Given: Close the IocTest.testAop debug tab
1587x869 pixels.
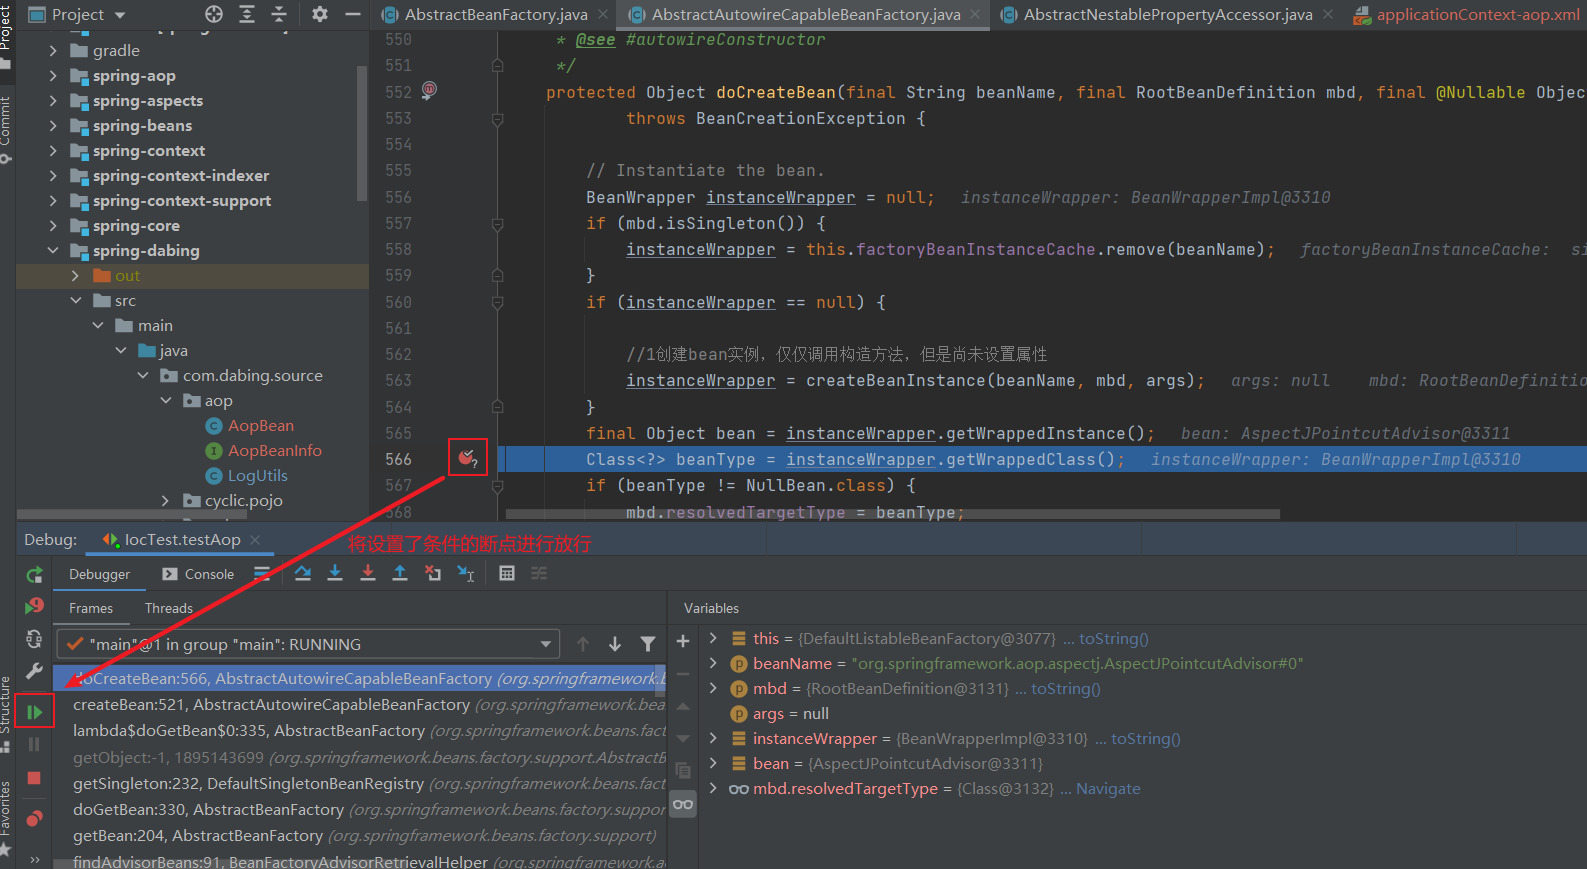Looking at the screenshot, I should 255,540.
